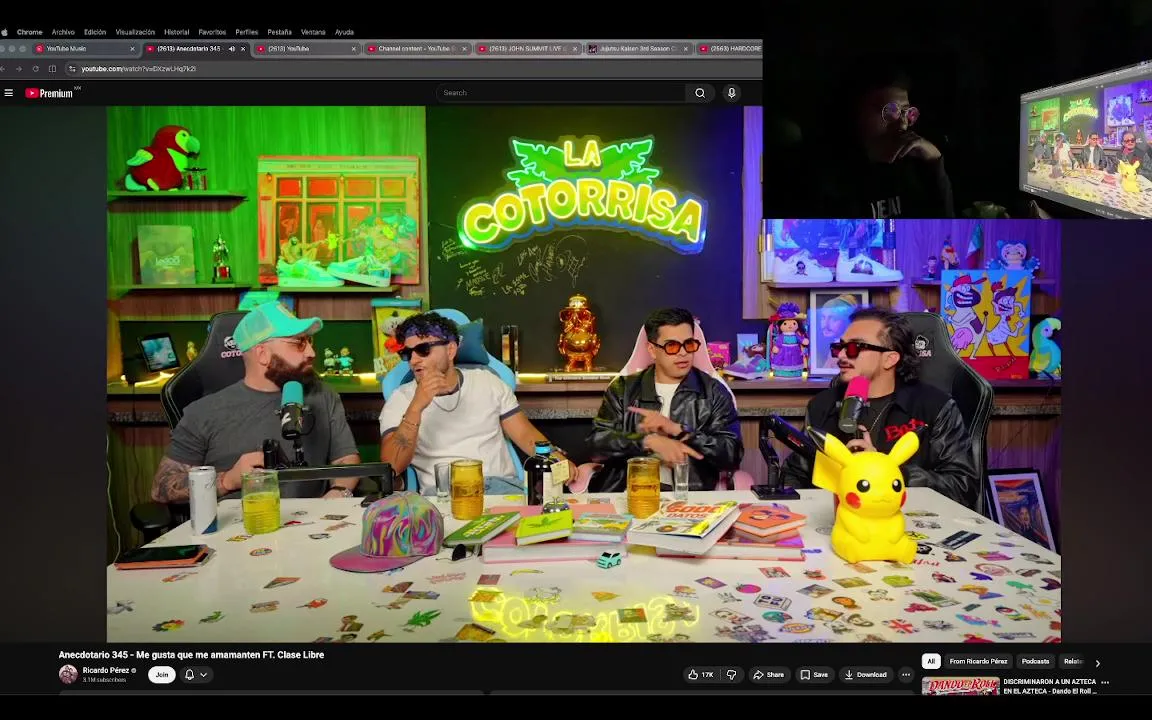Click the browser address bar URL

tap(138, 69)
